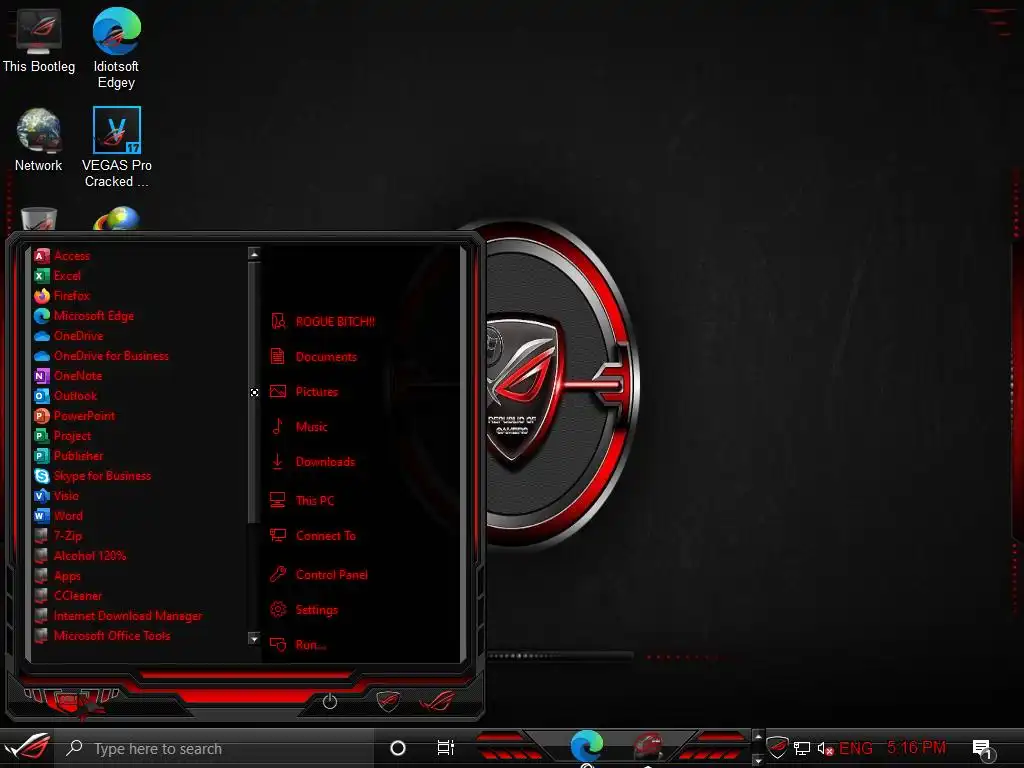Image resolution: width=1024 pixels, height=768 pixels.
Task: Open the notification center icon
Action: [x=983, y=750]
